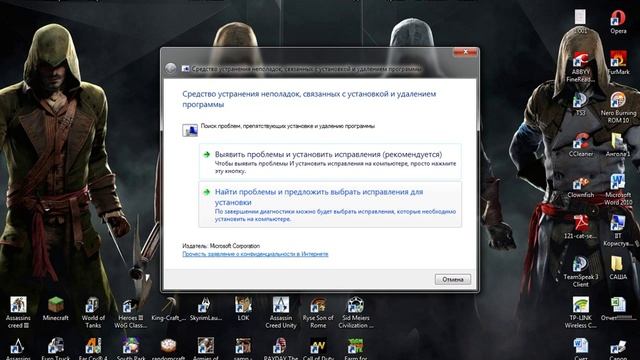Launch World of Tanks
The height and width of the screenshot is (360, 640).
coord(93,312)
